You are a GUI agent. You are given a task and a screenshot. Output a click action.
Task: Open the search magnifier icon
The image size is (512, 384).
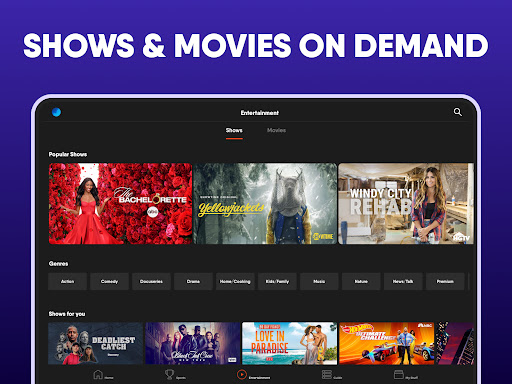coord(458,112)
